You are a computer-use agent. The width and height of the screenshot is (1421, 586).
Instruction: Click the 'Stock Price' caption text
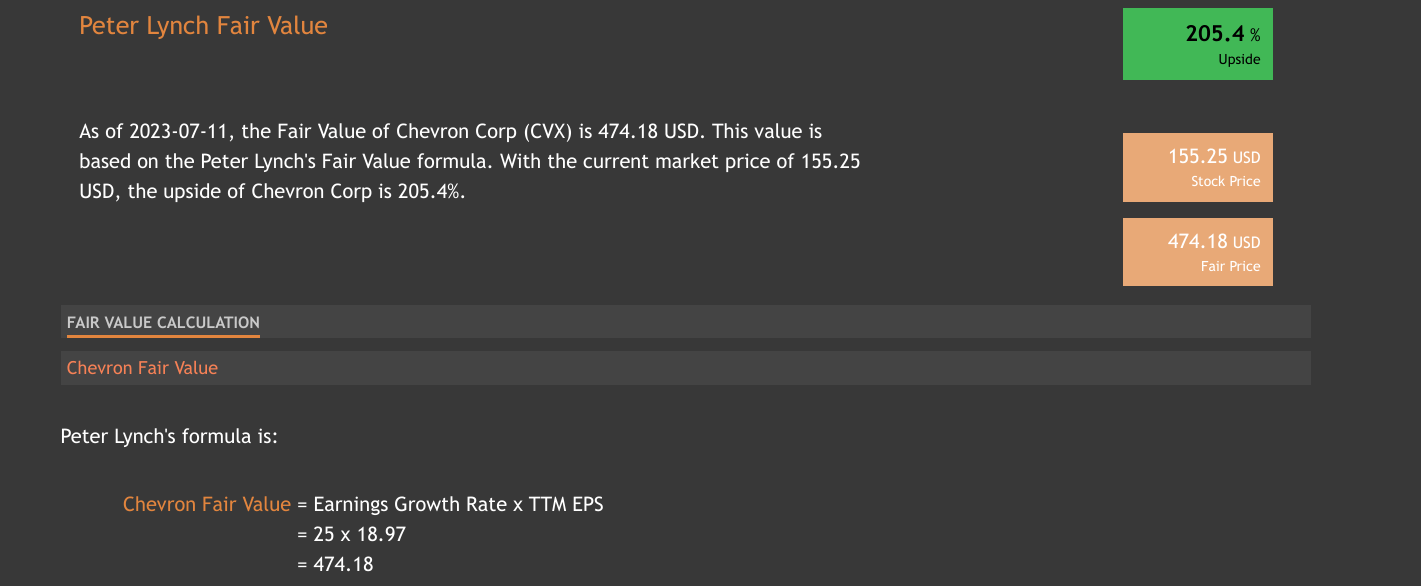[1225, 182]
